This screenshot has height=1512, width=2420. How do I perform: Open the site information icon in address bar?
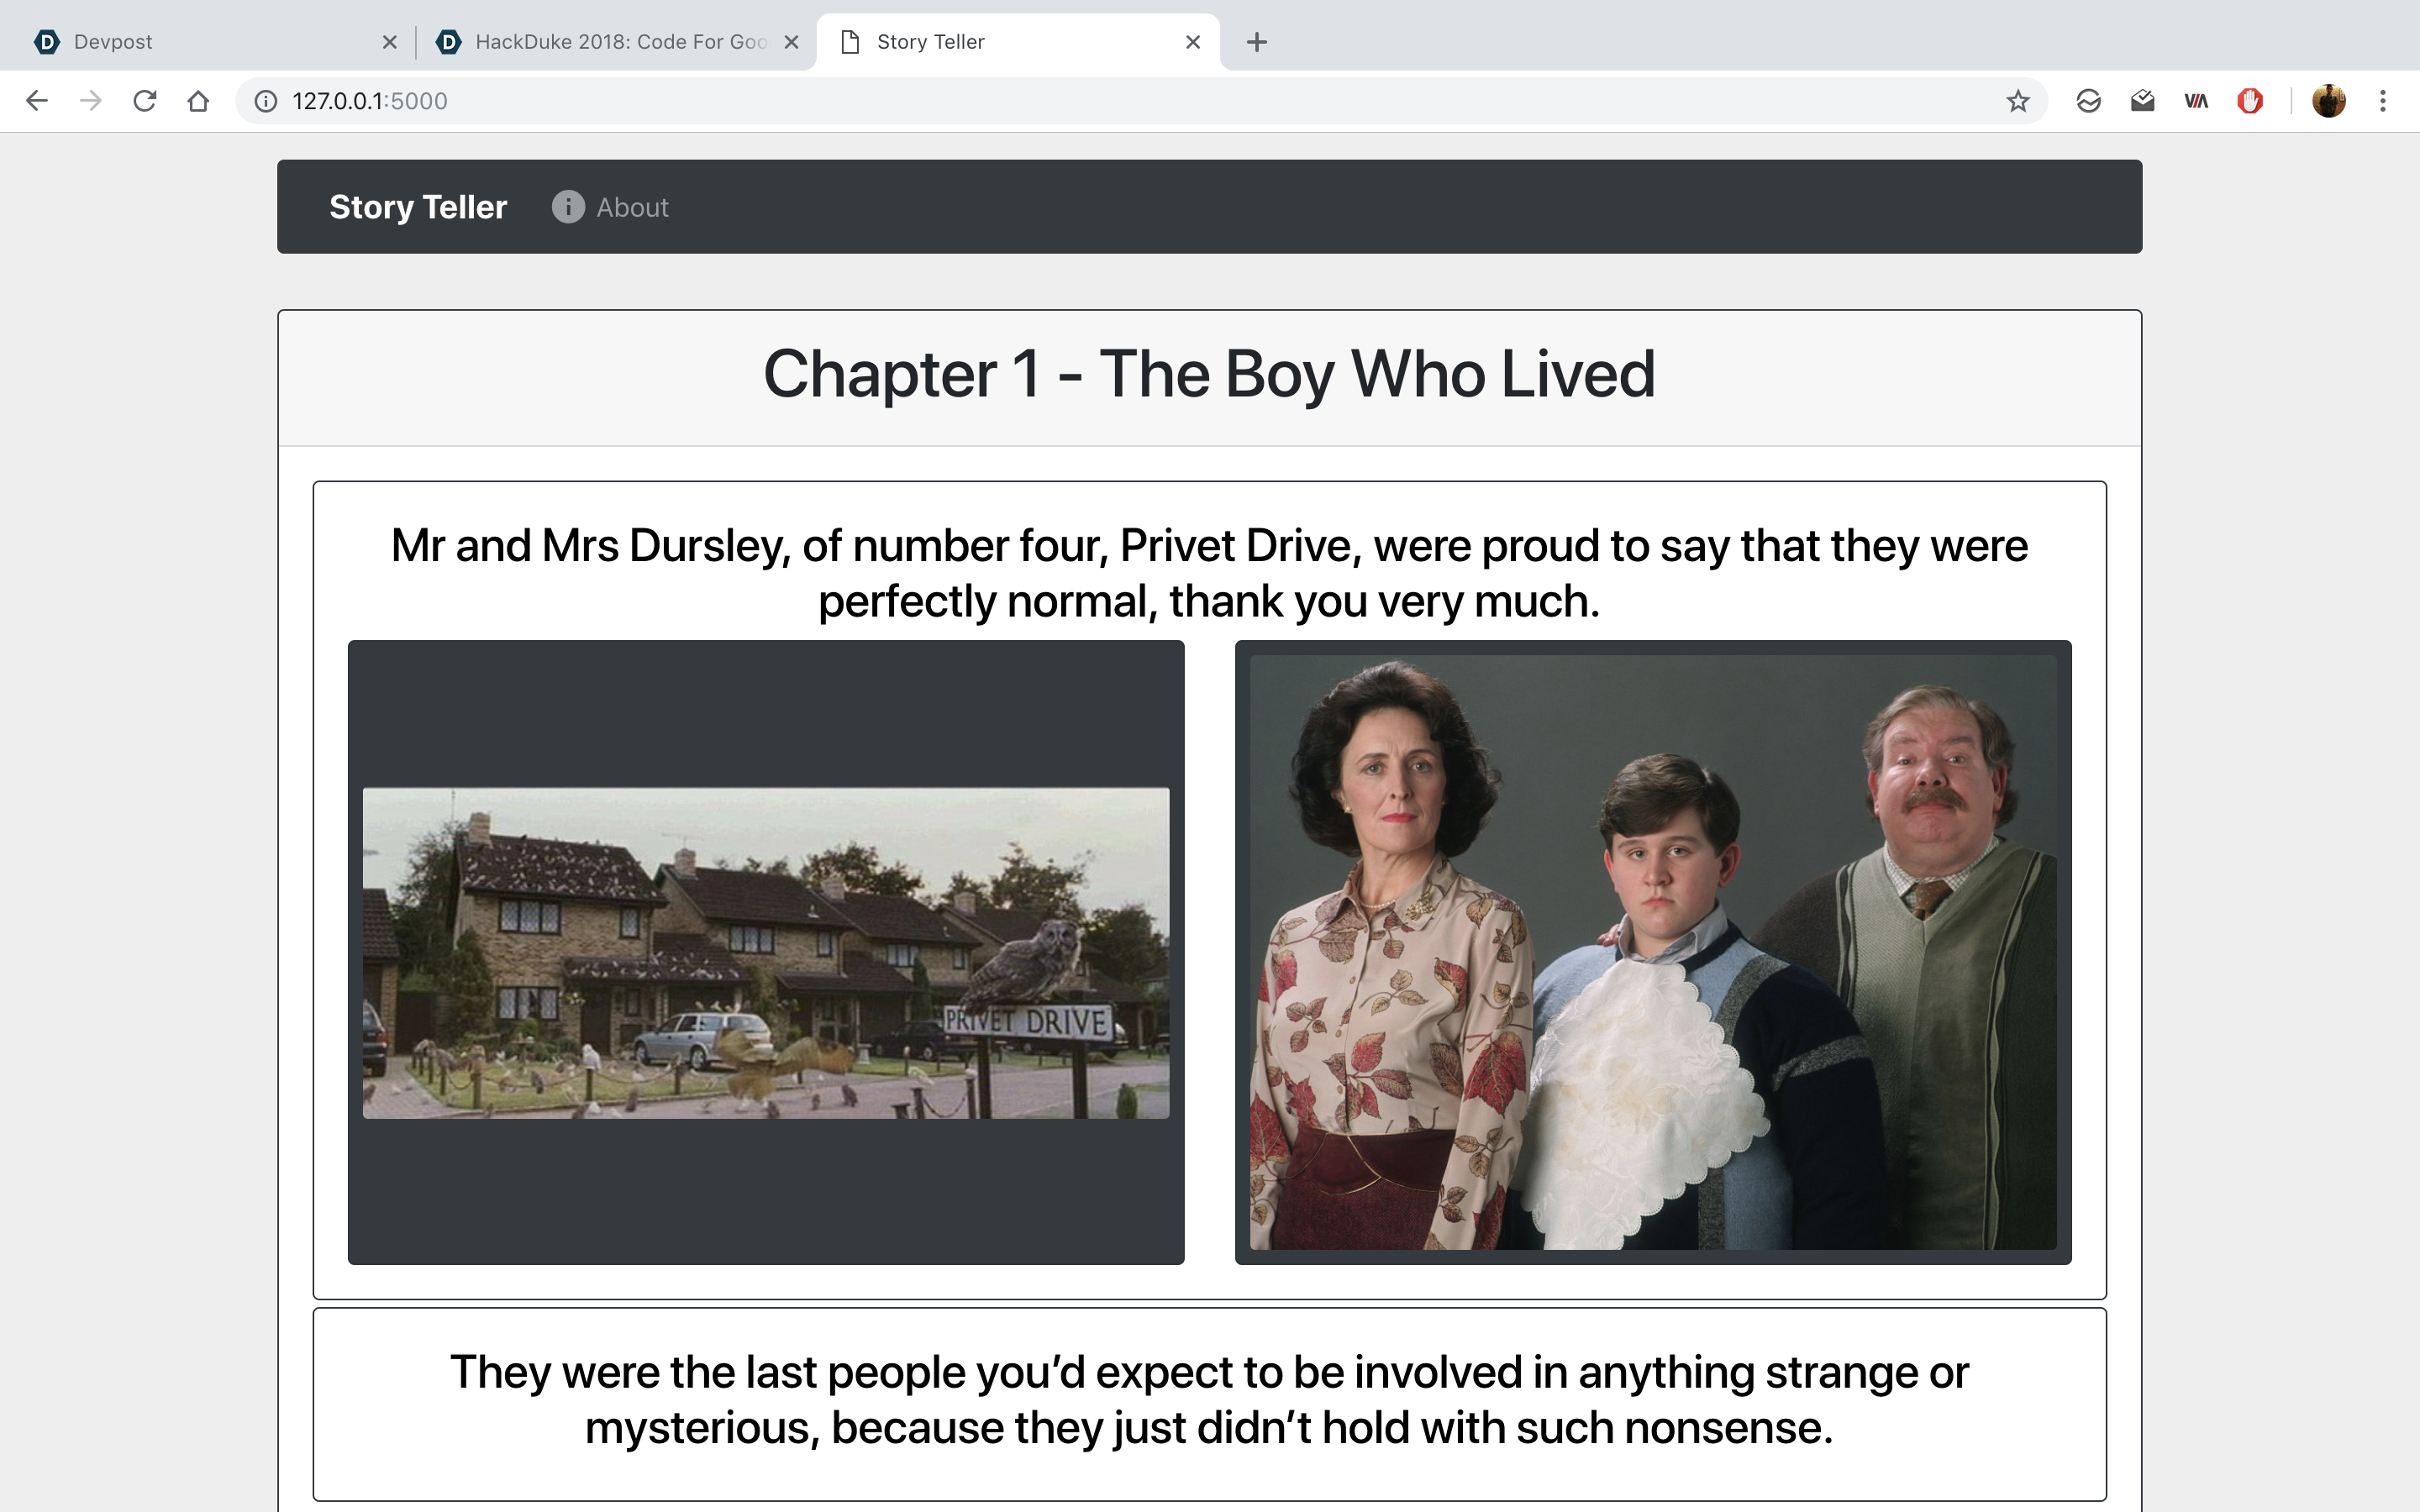point(265,101)
